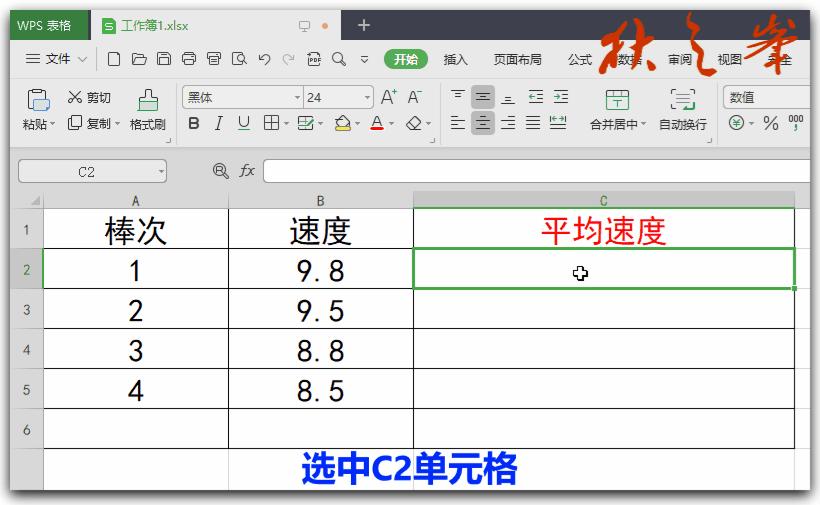The height and width of the screenshot is (505, 820).
Task: Click the Paste clipboard icon
Action: tap(39, 99)
